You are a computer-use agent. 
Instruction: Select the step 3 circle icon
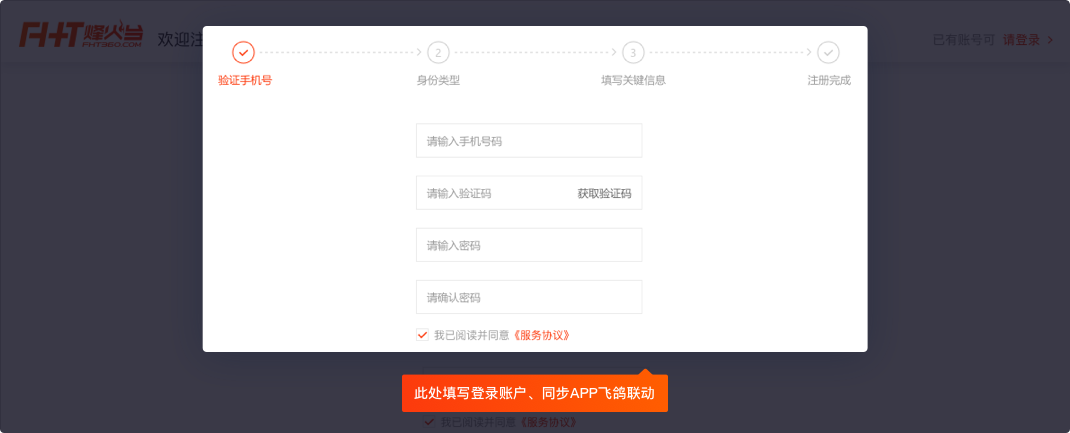(633, 52)
